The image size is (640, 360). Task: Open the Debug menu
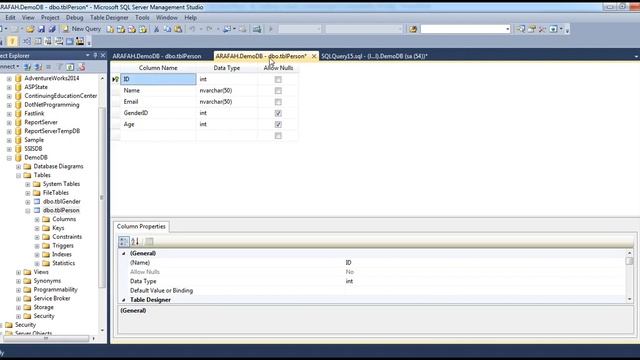click(x=74, y=18)
